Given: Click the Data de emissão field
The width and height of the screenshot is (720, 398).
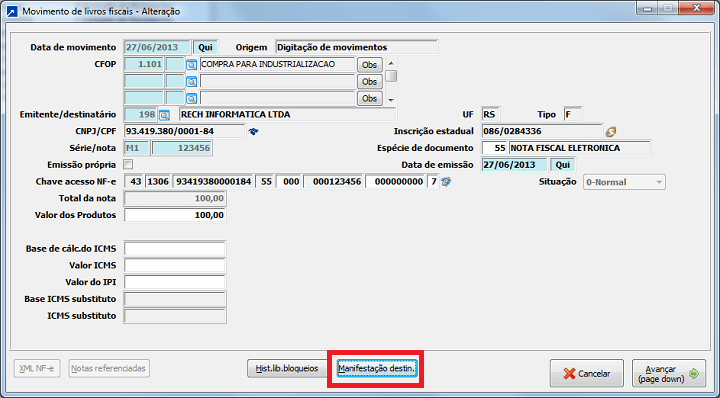Looking at the screenshot, I should tap(514, 165).
